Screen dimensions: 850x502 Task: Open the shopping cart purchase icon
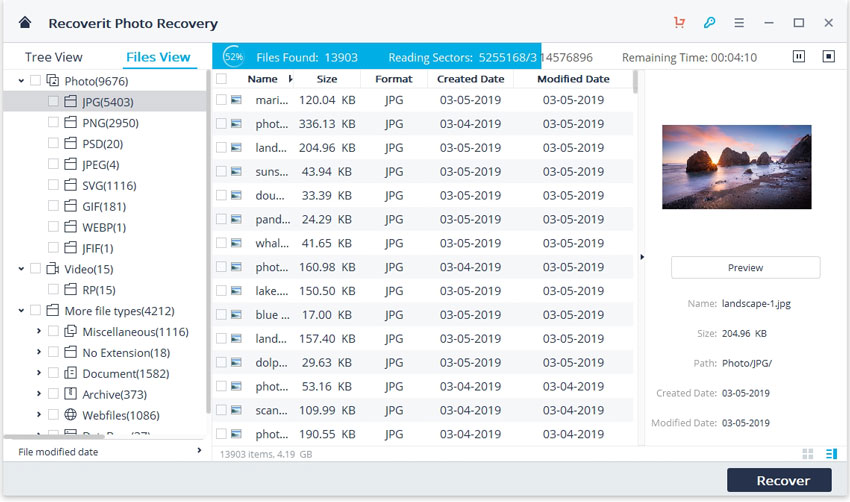click(x=680, y=23)
